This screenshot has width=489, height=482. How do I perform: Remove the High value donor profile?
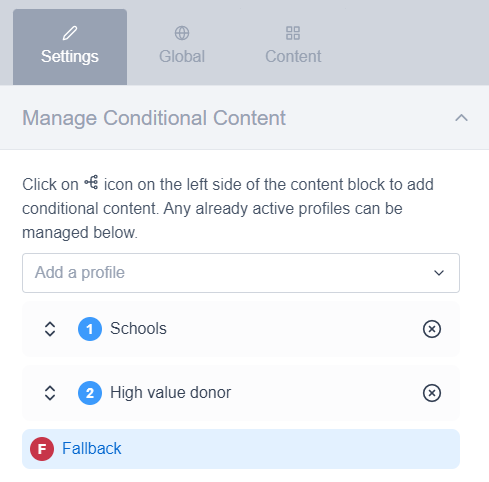click(432, 393)
